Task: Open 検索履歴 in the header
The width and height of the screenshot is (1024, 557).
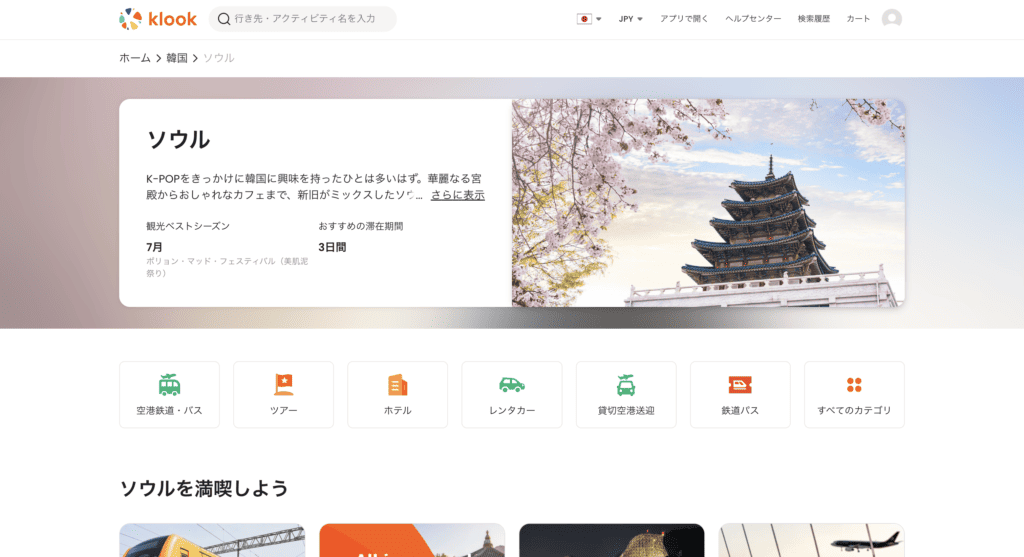Action: coord(814,19)
